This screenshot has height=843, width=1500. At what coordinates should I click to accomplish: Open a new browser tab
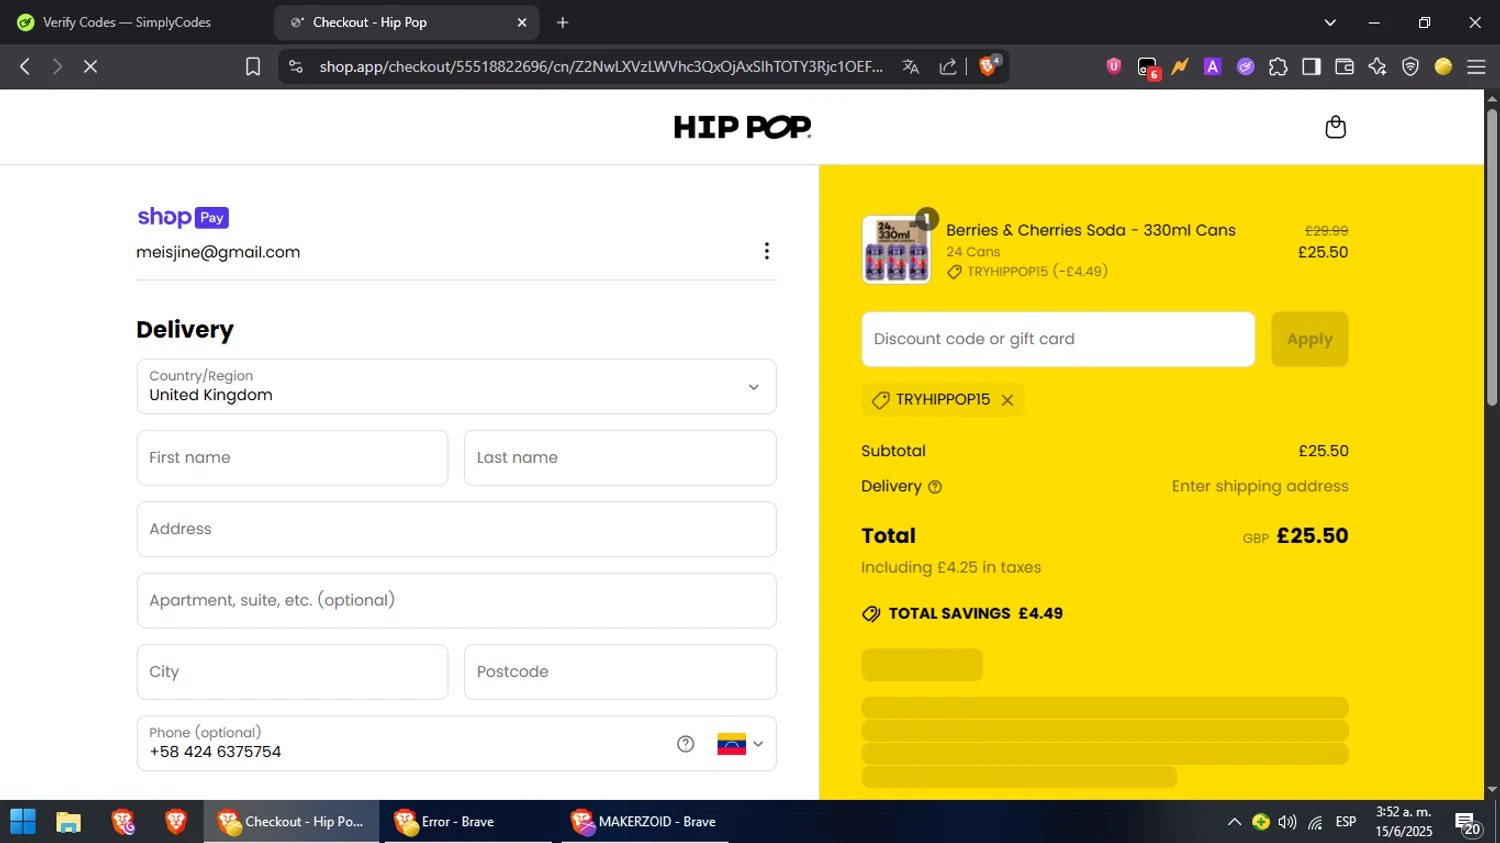tap(563, 22)
